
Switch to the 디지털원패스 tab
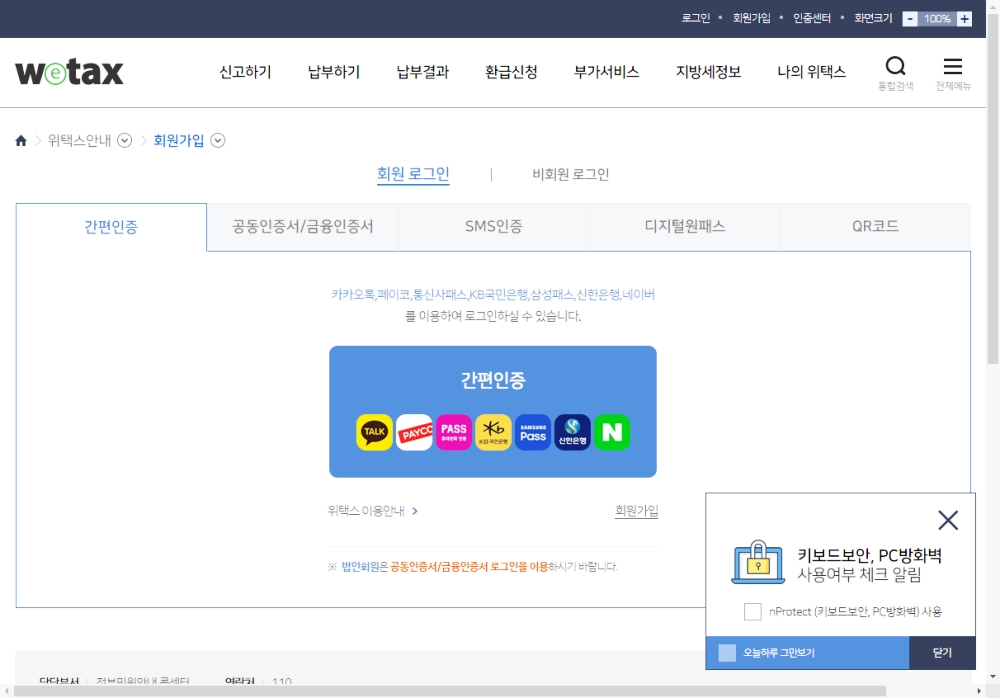684,226
